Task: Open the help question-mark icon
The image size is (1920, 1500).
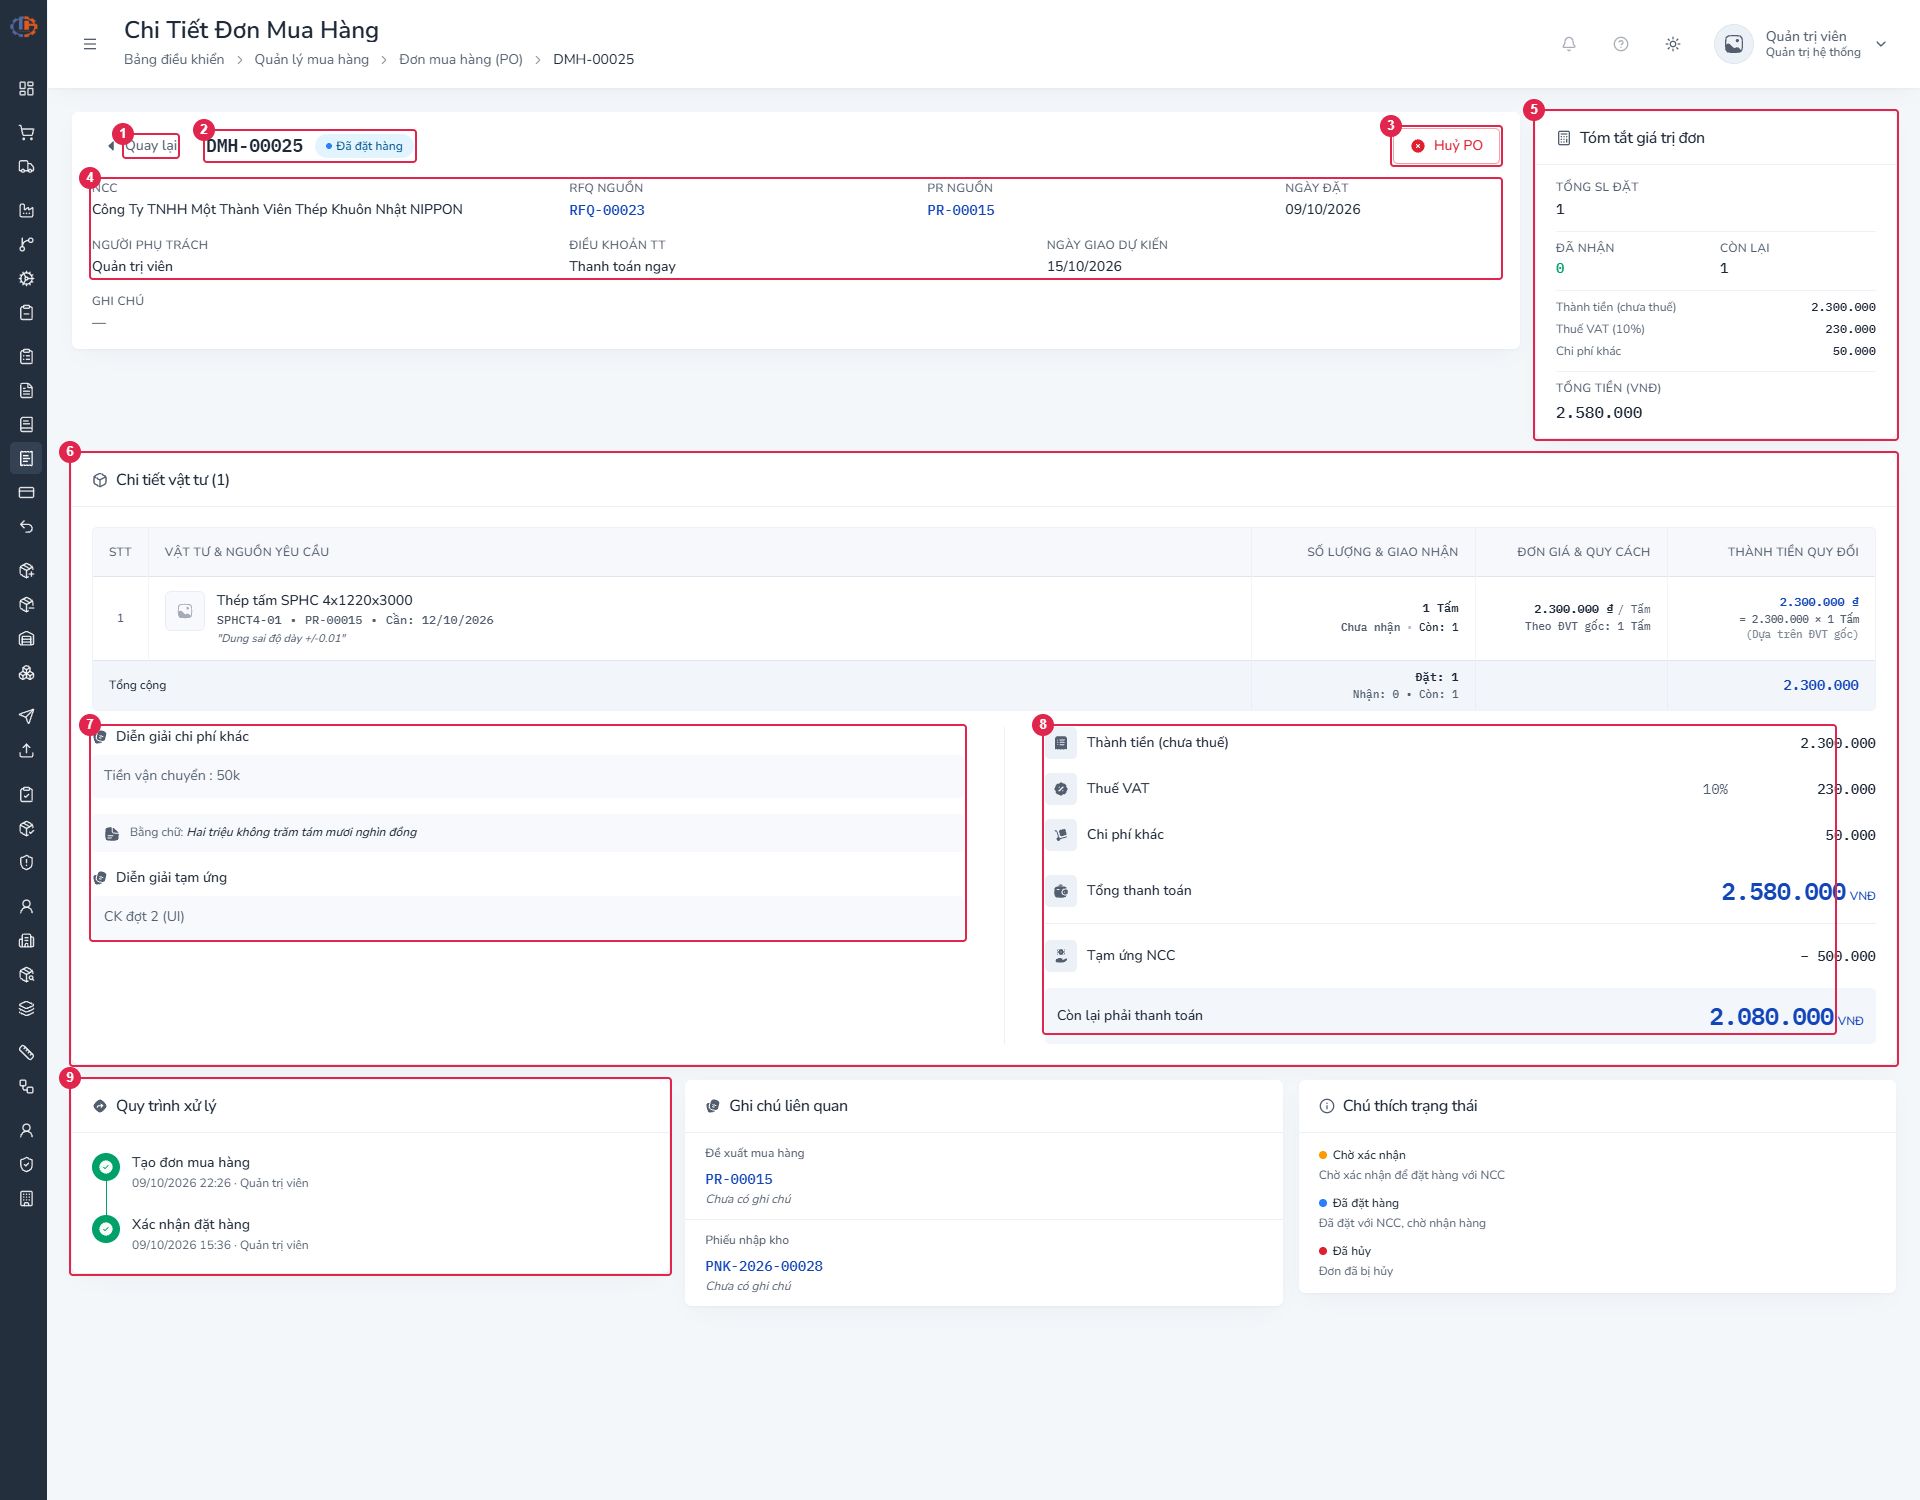Action: click(1621, 44)
